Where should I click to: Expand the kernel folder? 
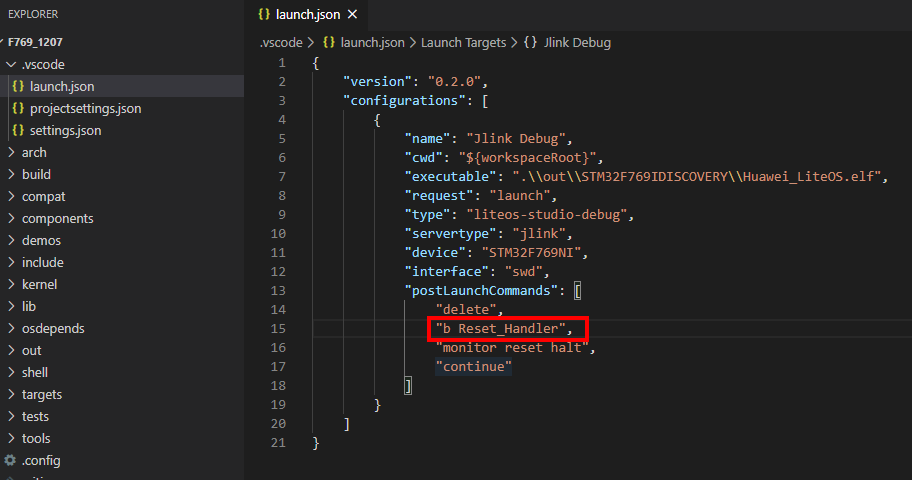pyautogui.click(x=11, y=285)
